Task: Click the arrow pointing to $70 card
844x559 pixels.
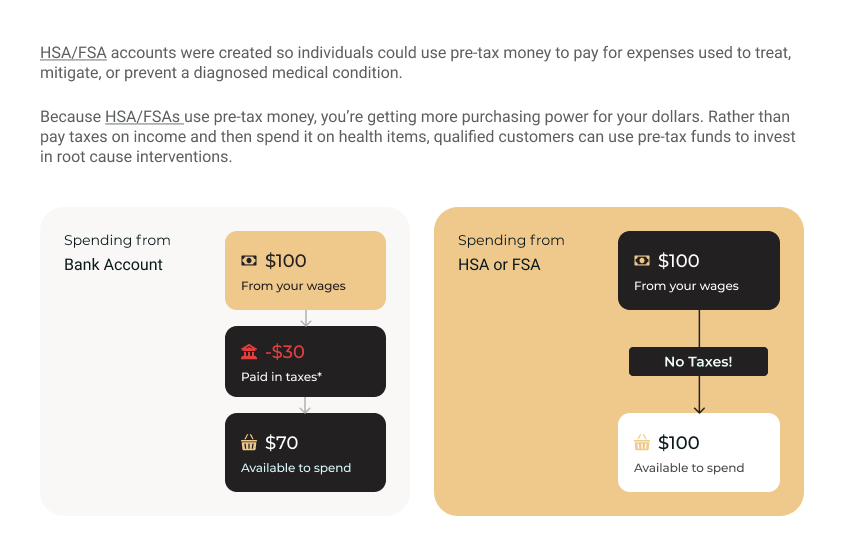Action: (x=305, y=405)
